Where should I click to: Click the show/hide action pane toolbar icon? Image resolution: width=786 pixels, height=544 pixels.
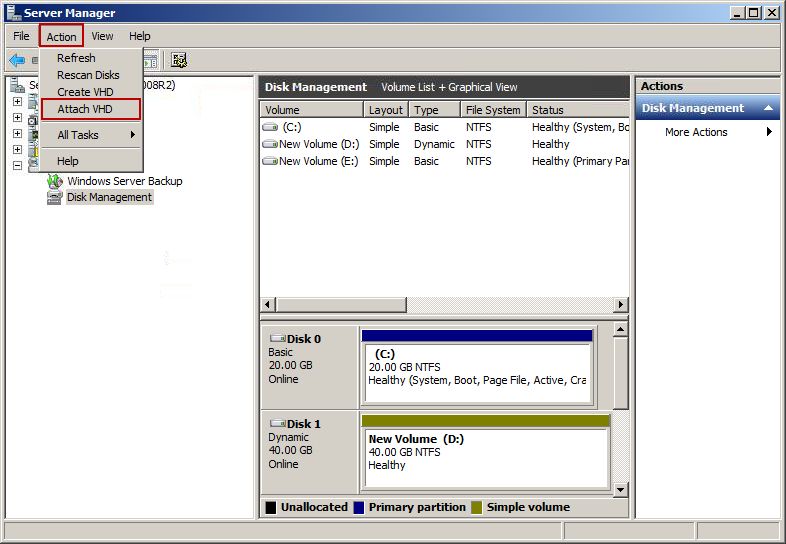(151, 61)
